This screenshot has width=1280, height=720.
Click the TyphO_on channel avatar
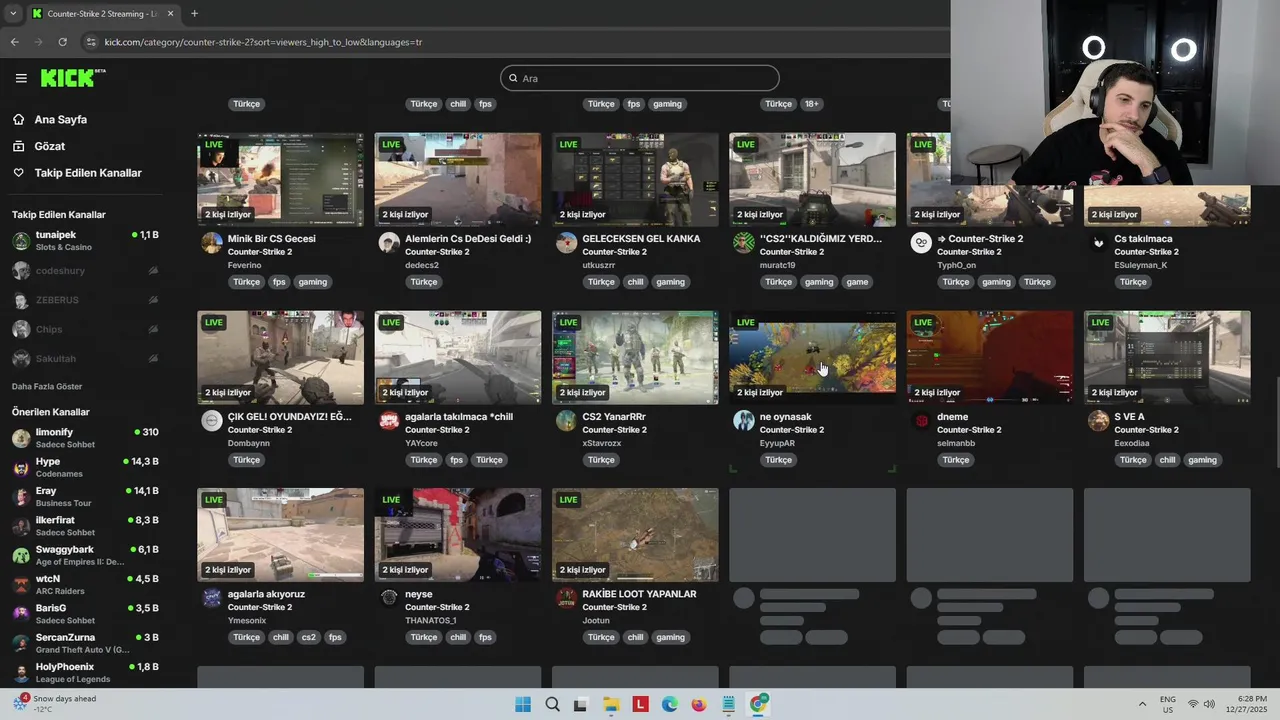click(x=921, y=243)
